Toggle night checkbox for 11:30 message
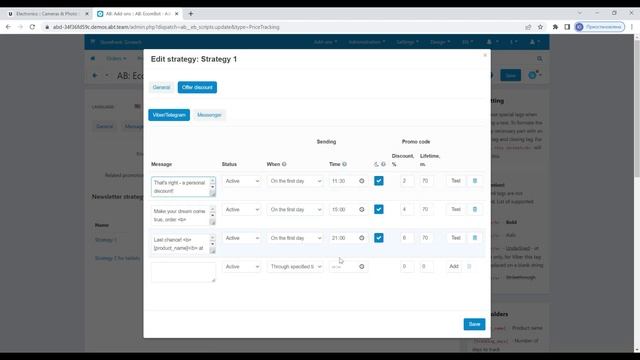Screen dimensions: 640x360 click(x=379, y=181)
